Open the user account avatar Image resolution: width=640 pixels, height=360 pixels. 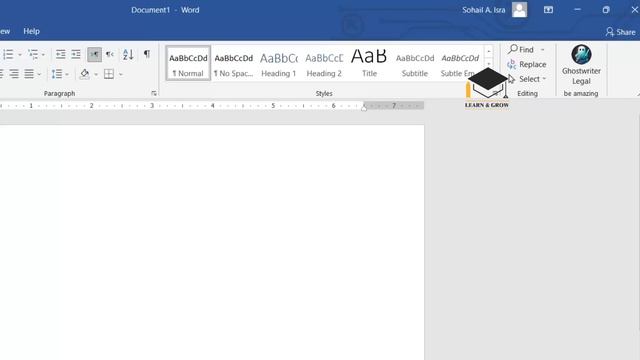point(519,10)
